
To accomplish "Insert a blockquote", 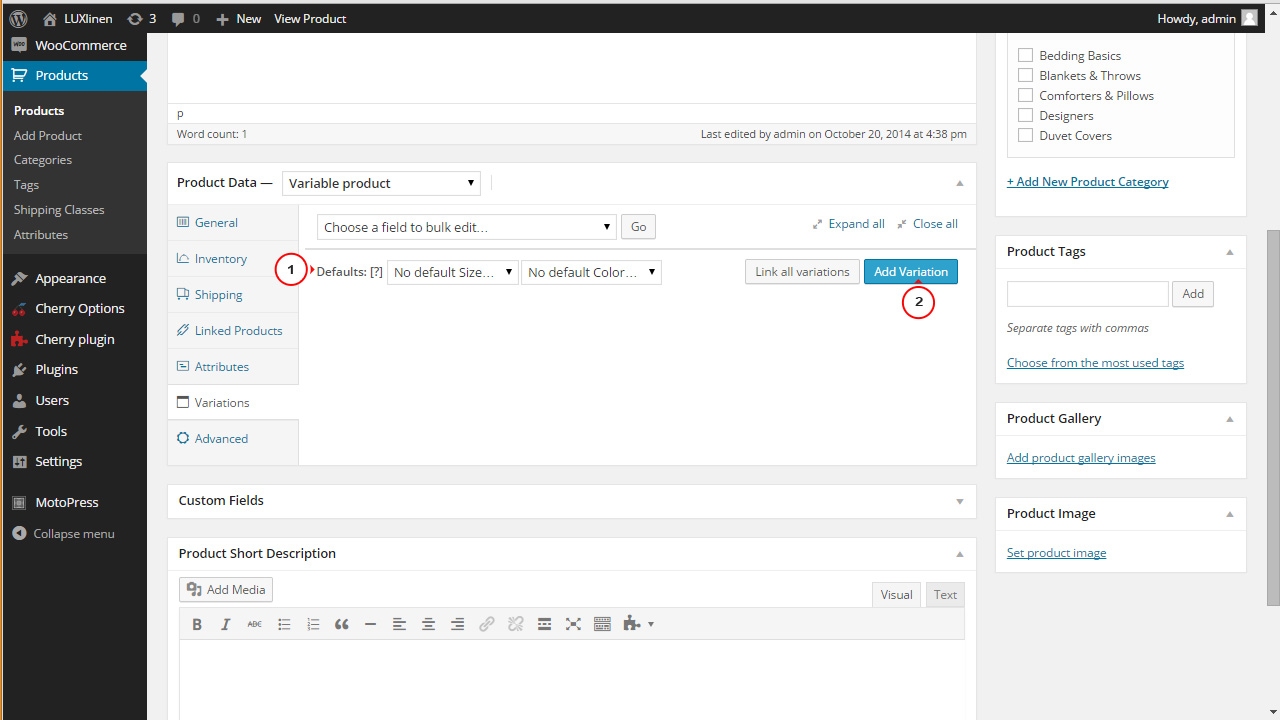I will tap(342, 624).
